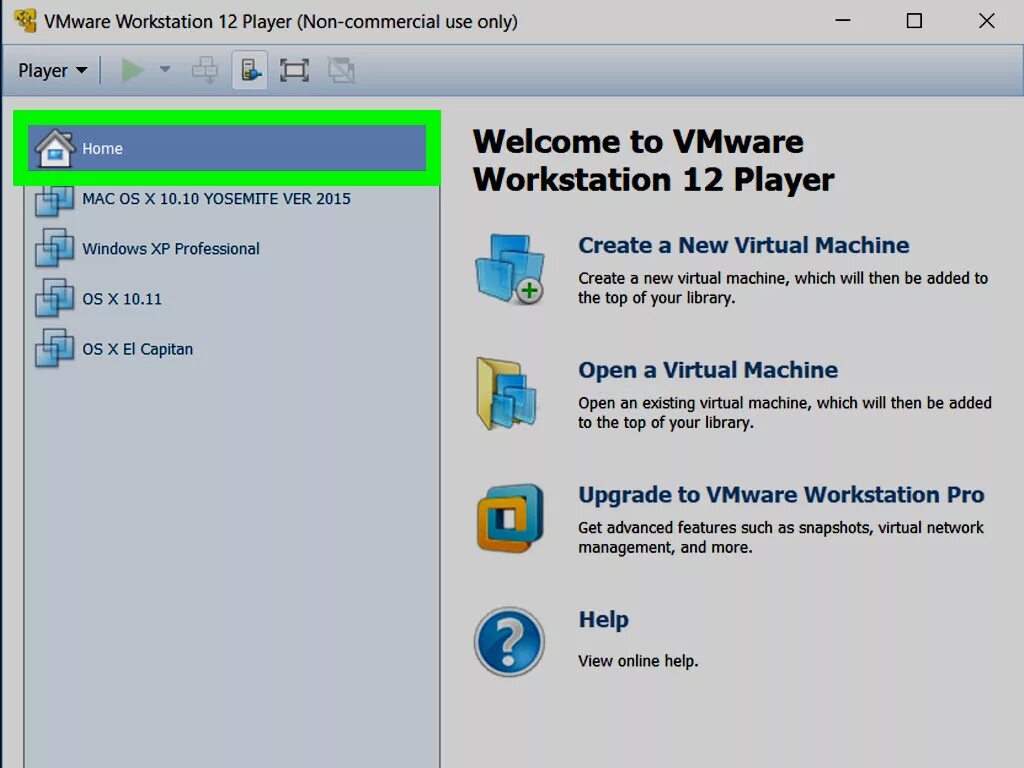Close the VMware Player window
This screenshot has height=768, width=1024.
click(x=987, y=21)
